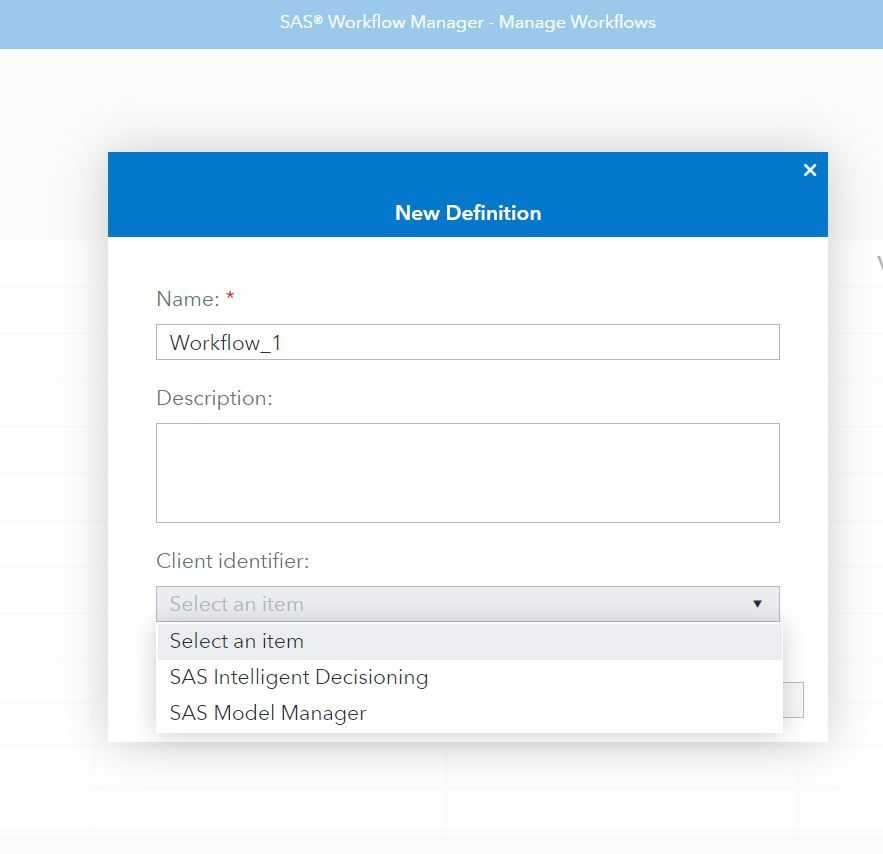Viewport: 883px width, 854px height.
Task: Click the cut-off column header at right edge
Action: pos(880,263)
